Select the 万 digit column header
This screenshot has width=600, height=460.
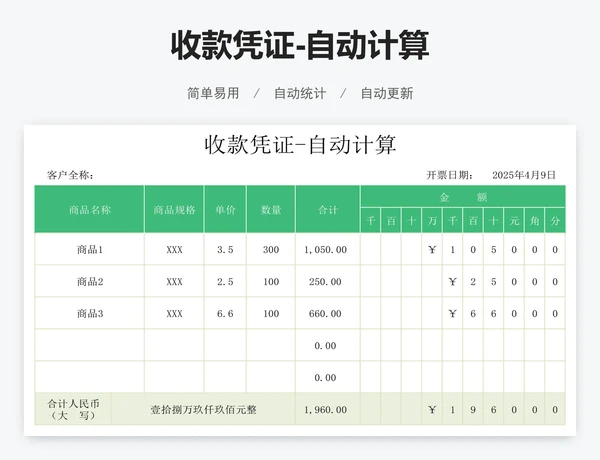point(432,221)
